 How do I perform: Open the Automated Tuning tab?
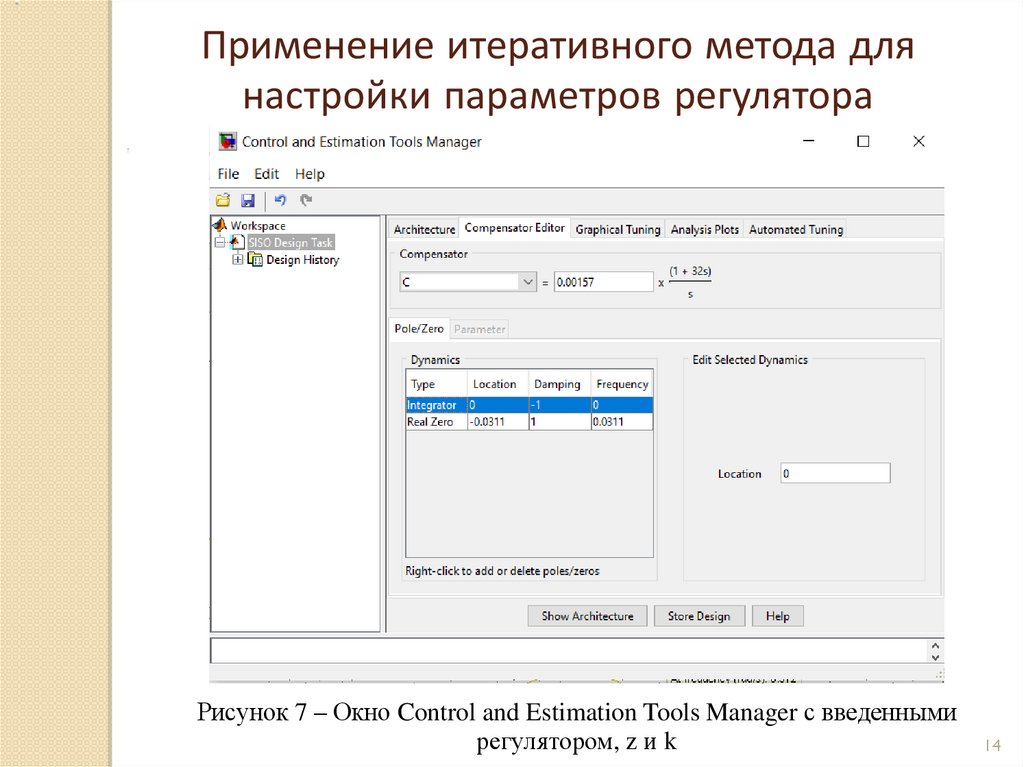pyautogui.click(x=796, y=230)
